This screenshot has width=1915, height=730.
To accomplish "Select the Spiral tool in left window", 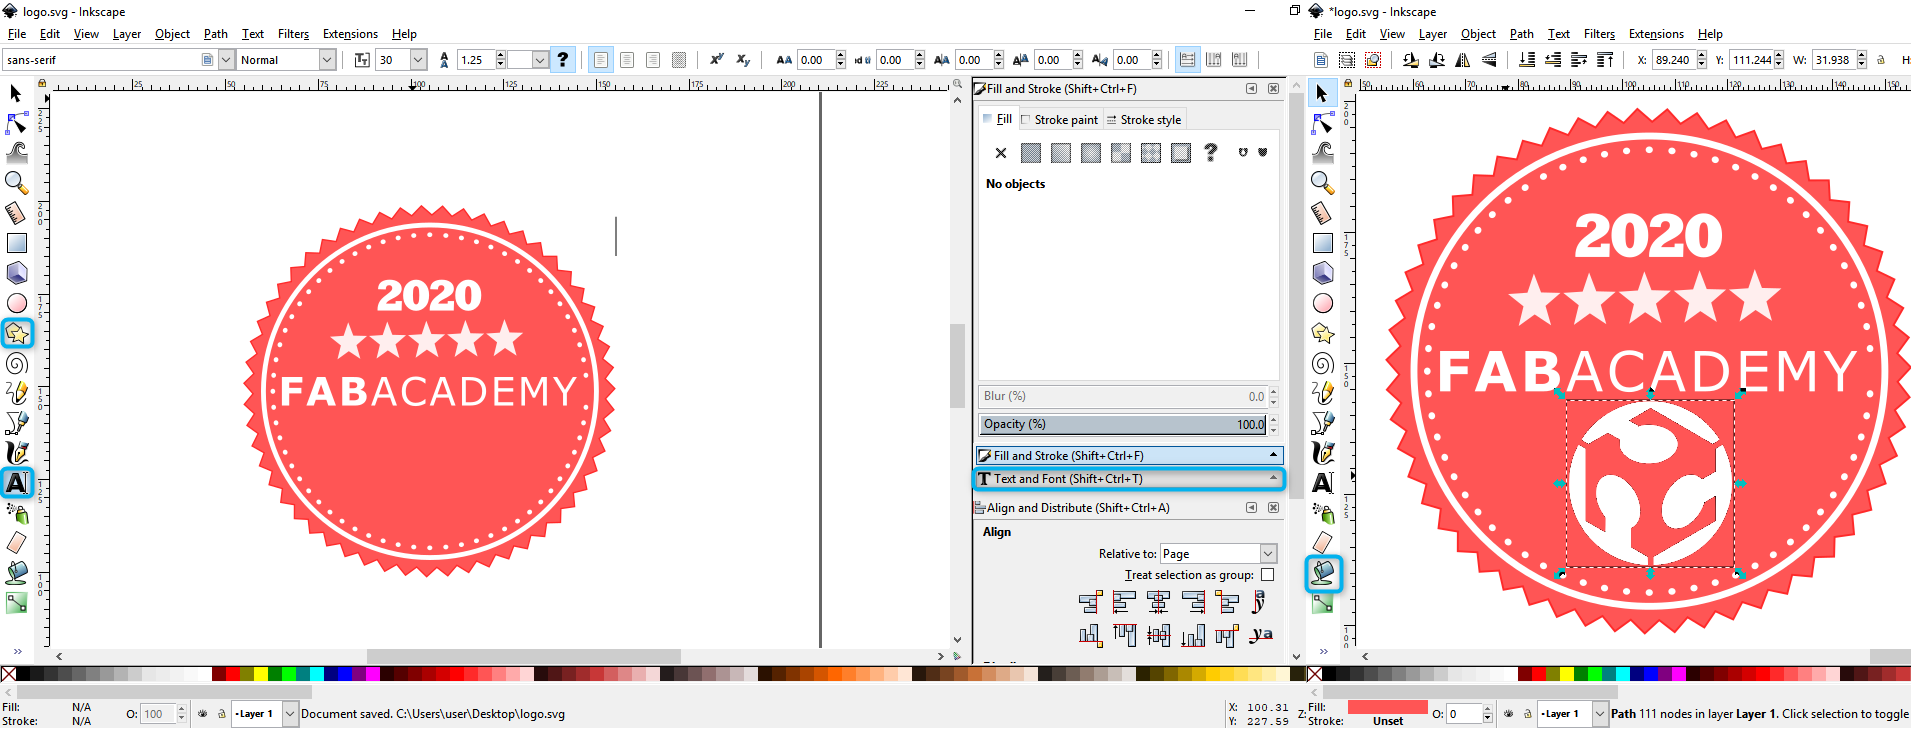I will pyautogui.click(x=17, y=363).
